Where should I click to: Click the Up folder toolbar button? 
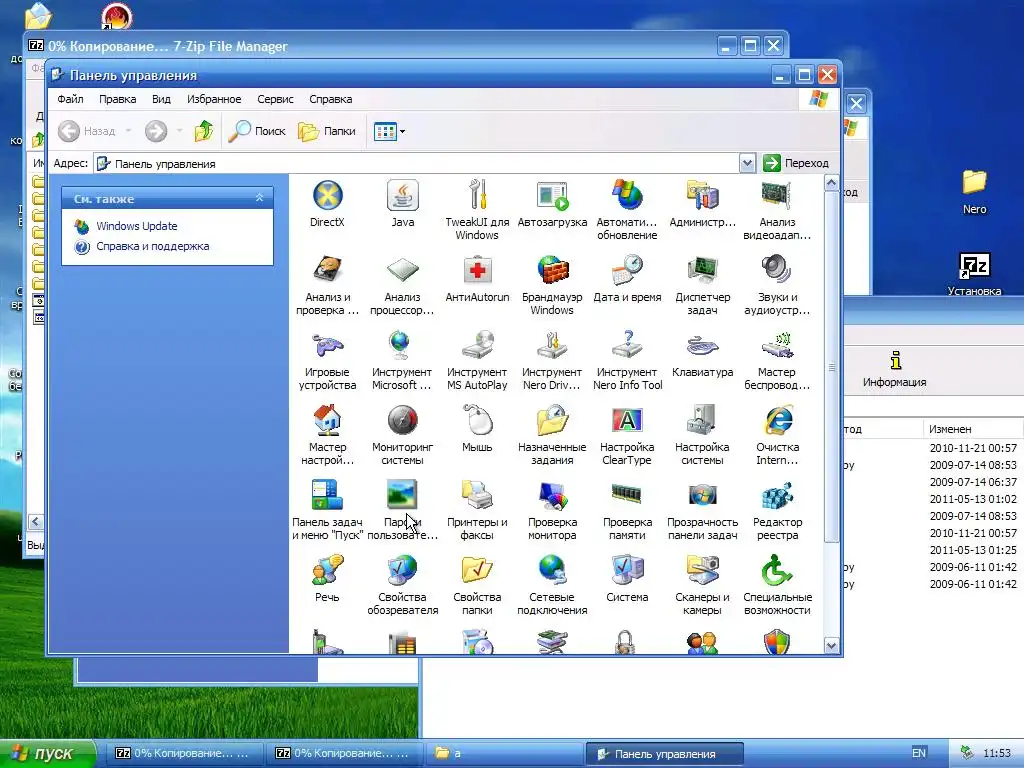pyautogui.click(x=204, y=131)
